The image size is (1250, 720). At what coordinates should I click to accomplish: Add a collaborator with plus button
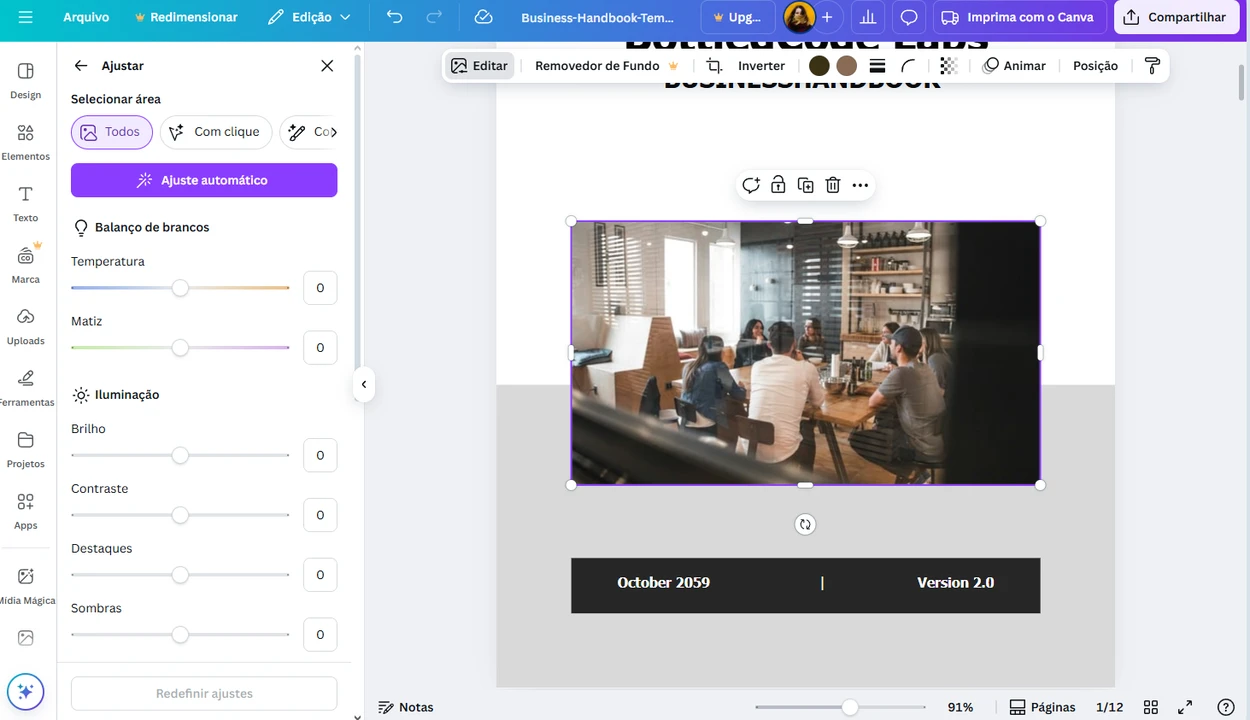[827, 17]
